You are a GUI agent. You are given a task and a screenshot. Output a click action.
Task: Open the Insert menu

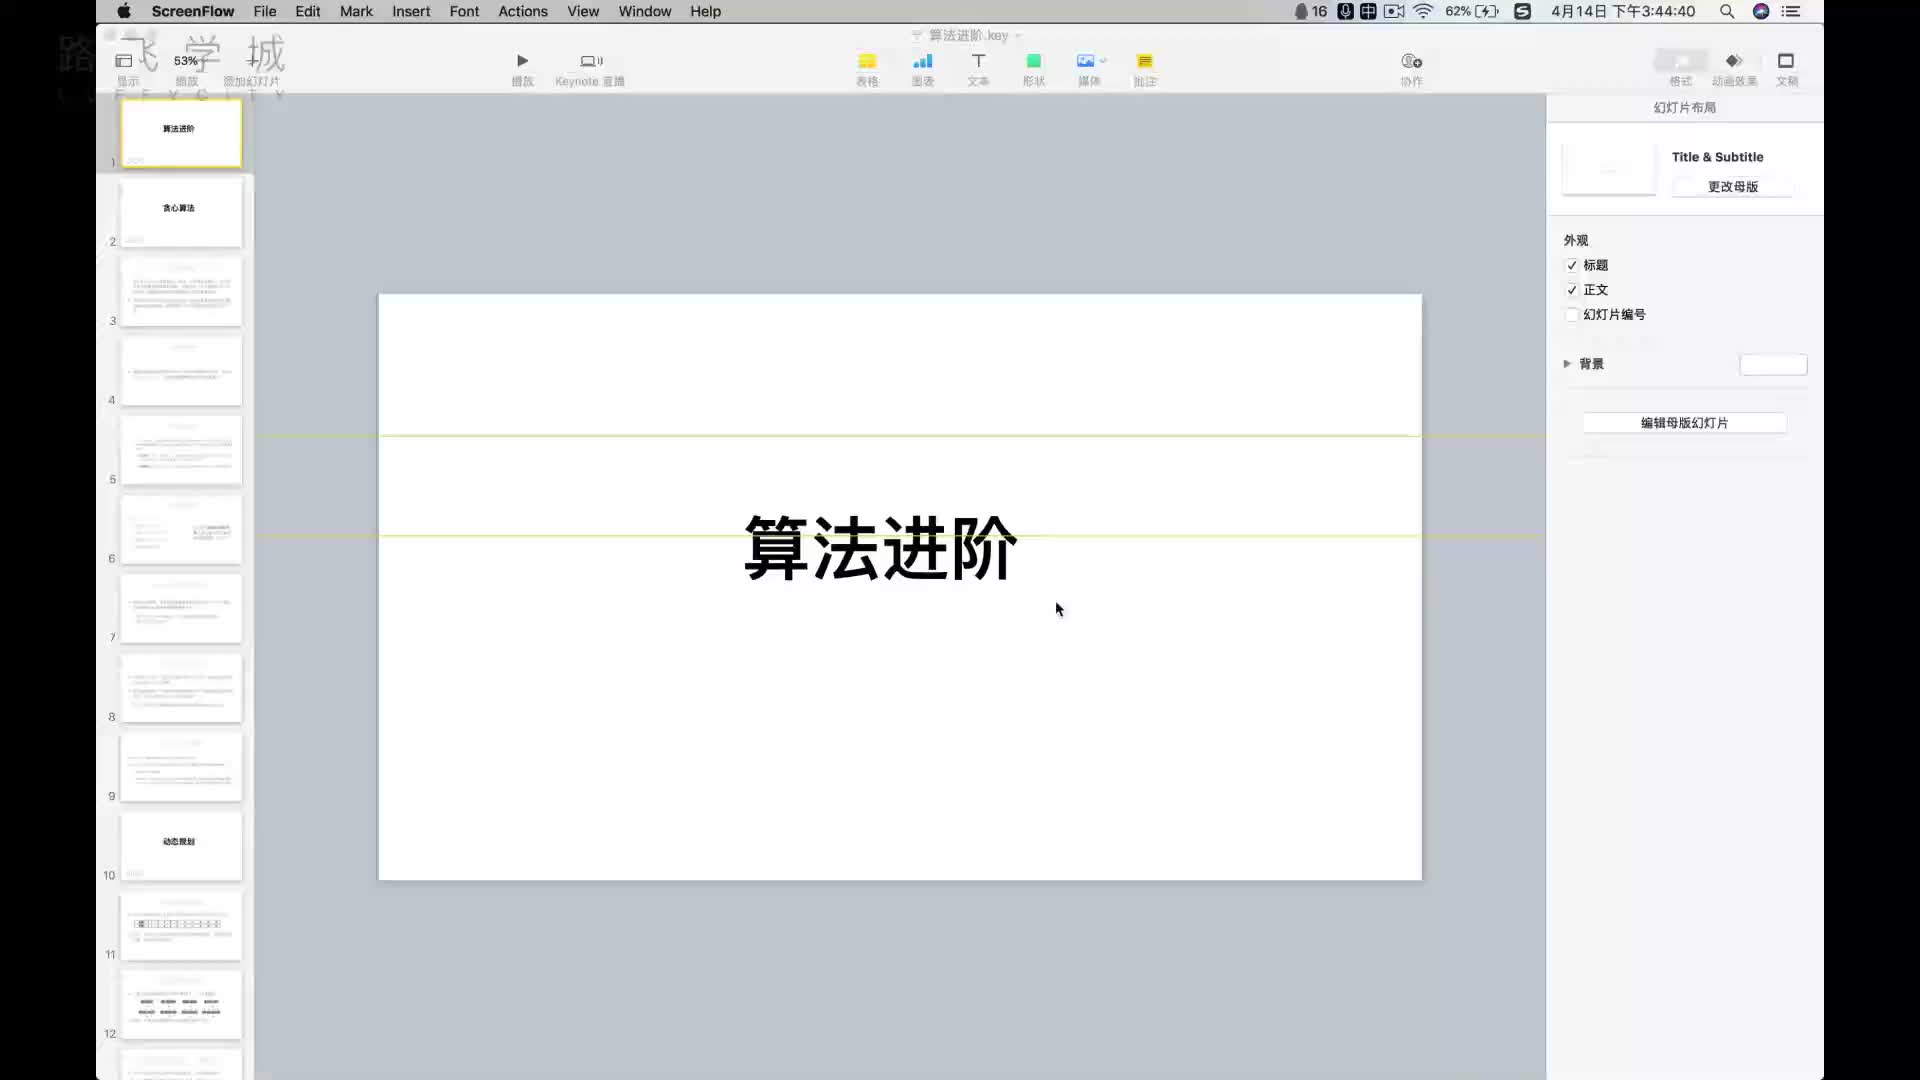coord(411,11)
